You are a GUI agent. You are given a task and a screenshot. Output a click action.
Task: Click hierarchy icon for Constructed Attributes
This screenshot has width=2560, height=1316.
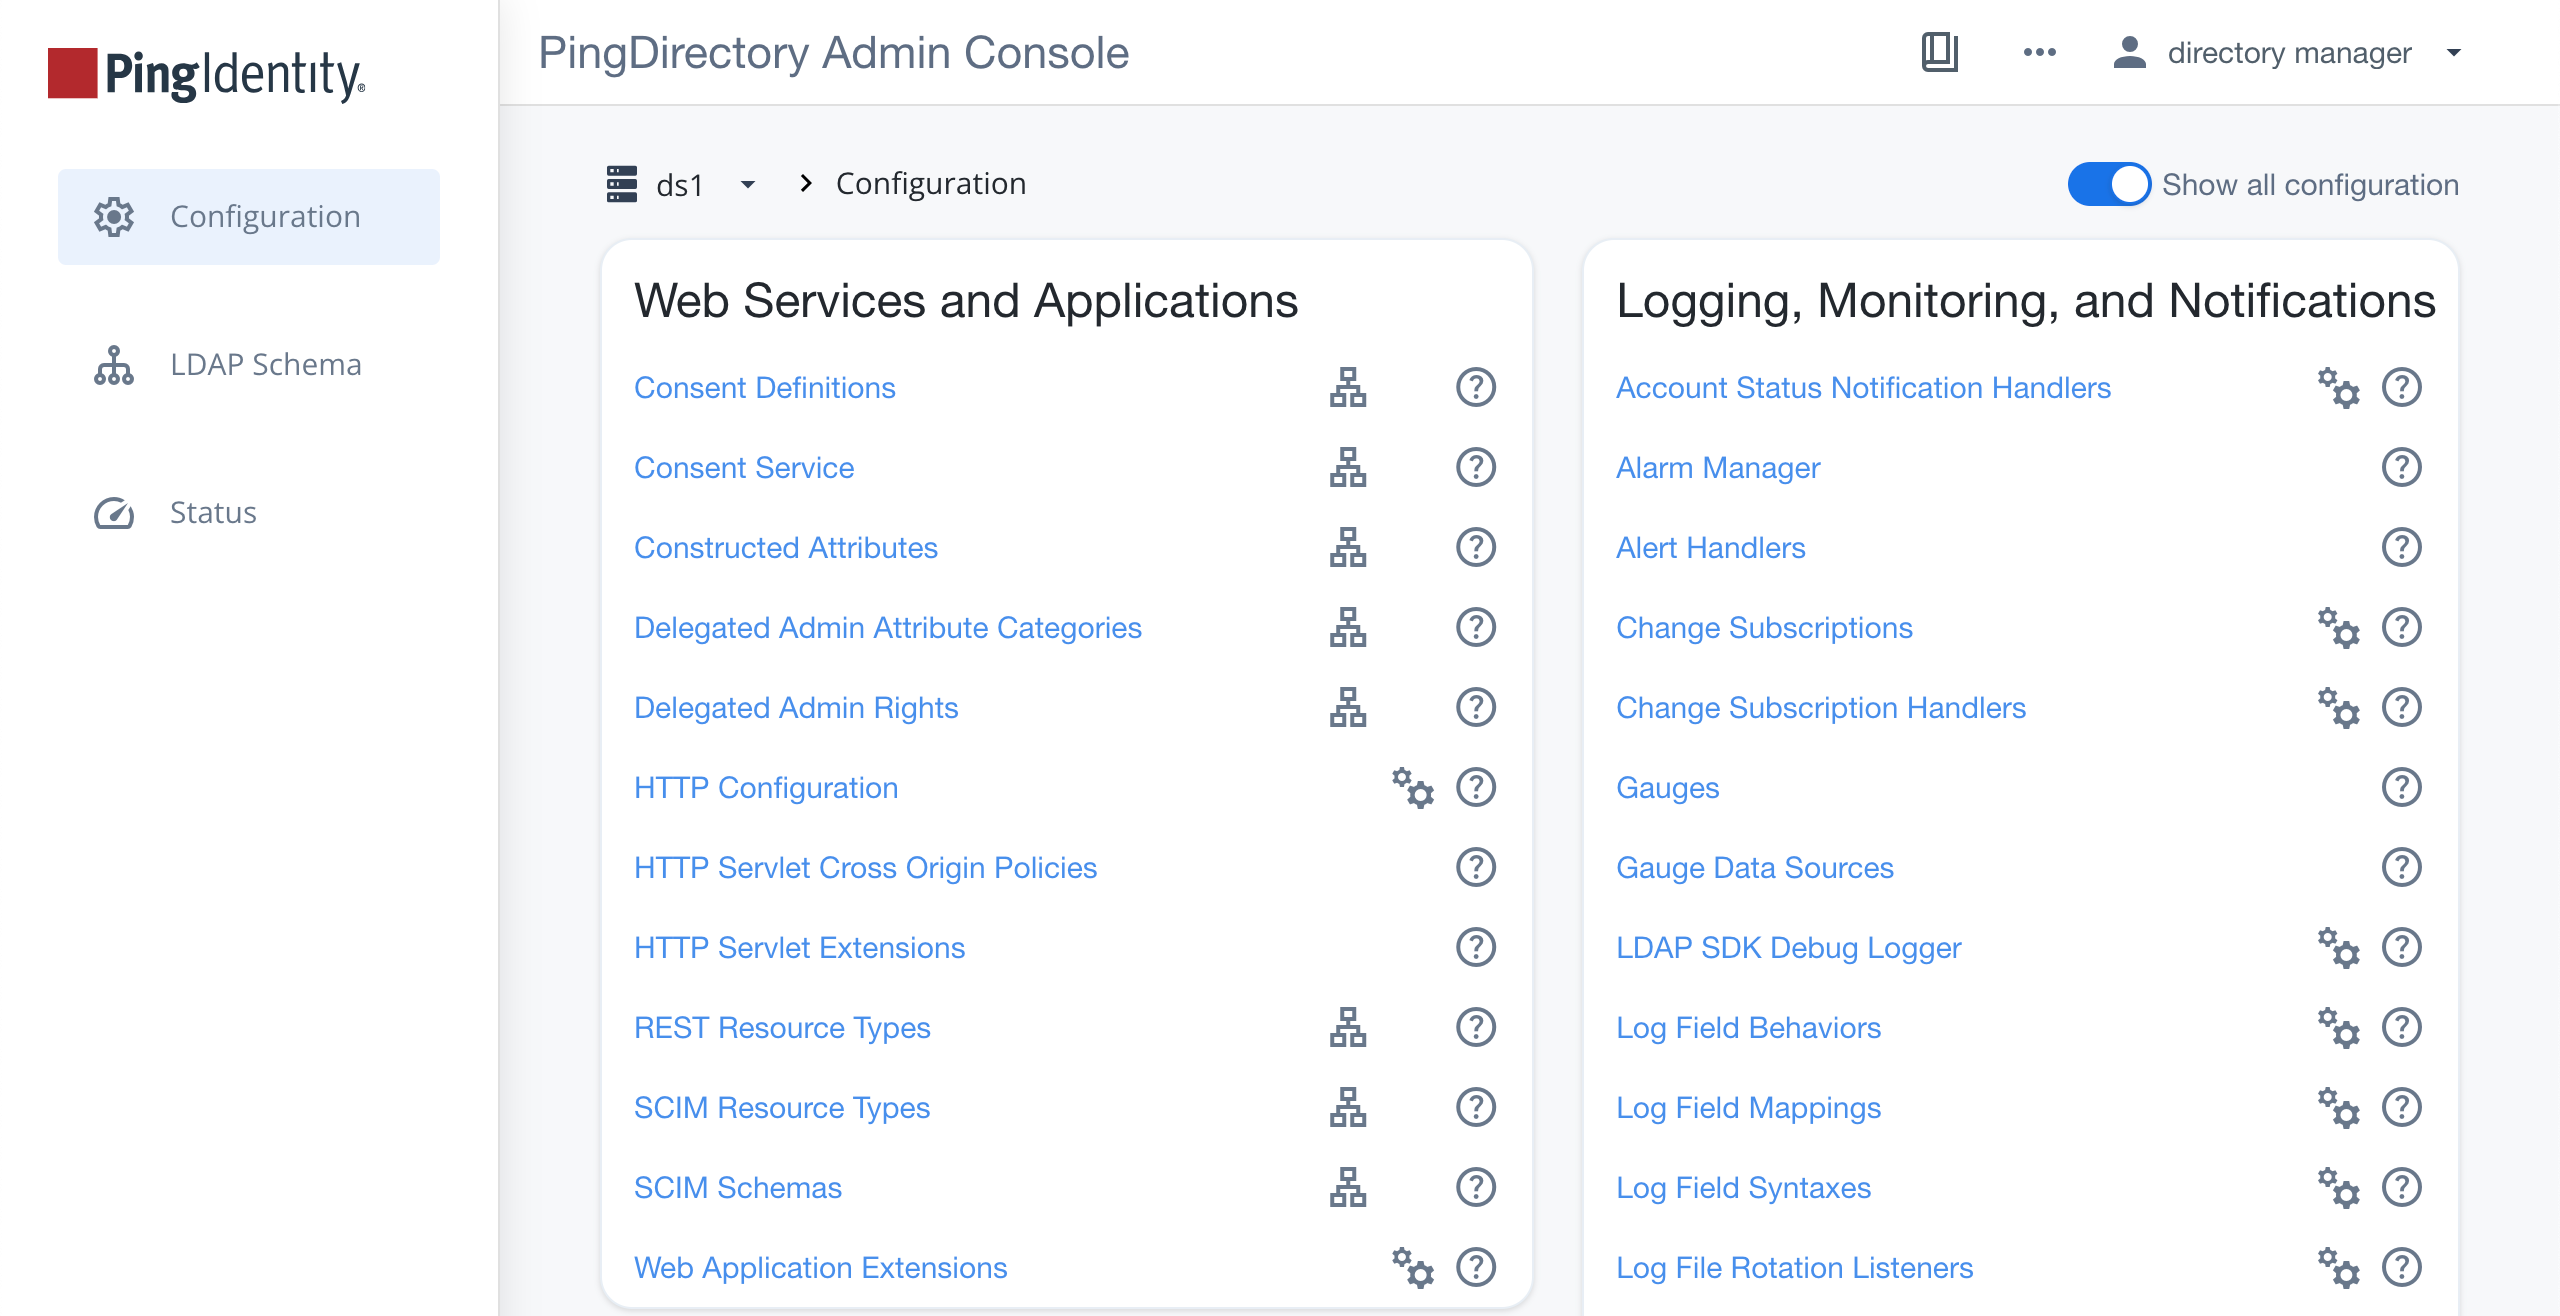(x=1348, y=547)
